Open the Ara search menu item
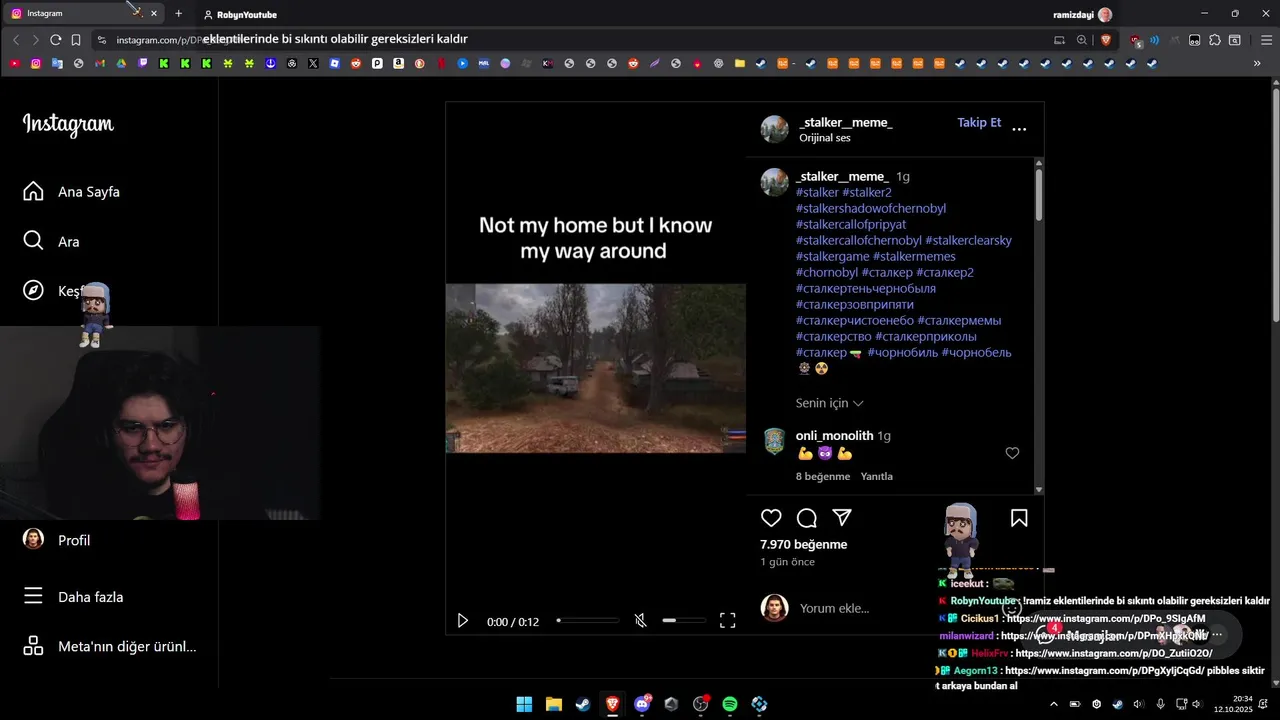The width and height of the screenshot is (1280, 720). point(52,241)
